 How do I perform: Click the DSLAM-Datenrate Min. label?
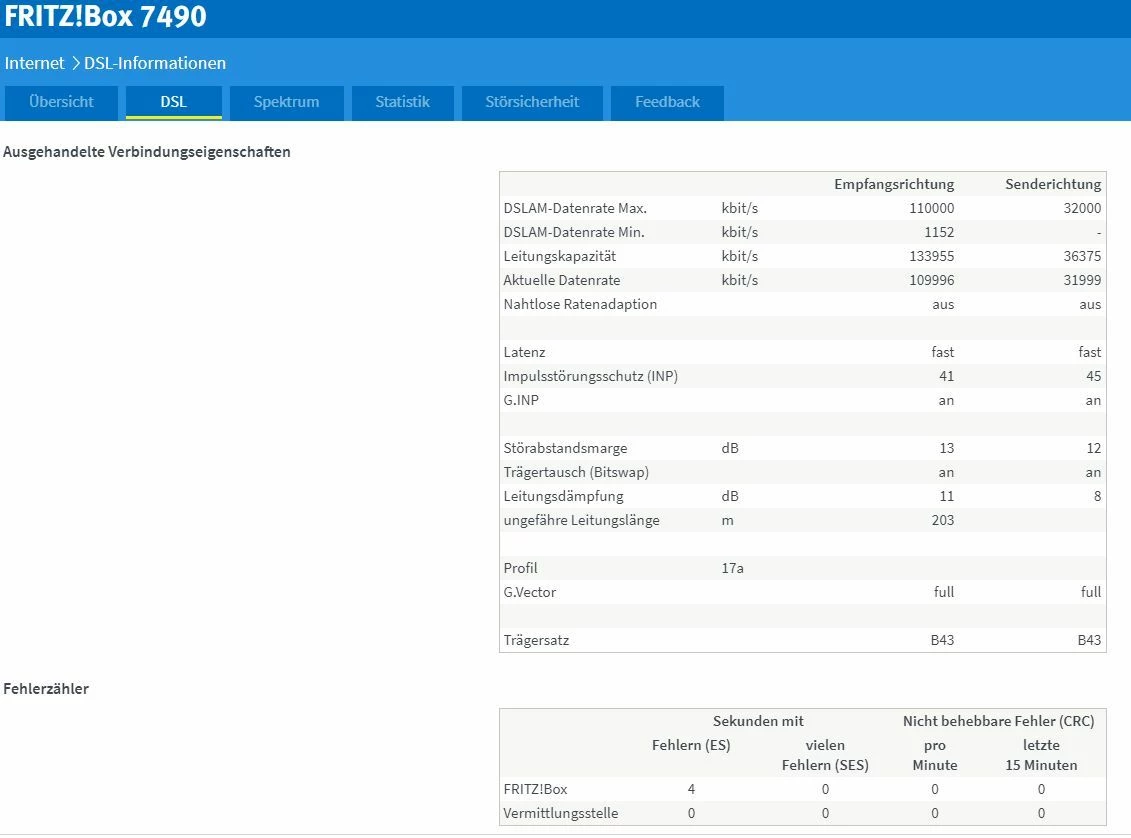pyautogui.click(x=574, y=232)
